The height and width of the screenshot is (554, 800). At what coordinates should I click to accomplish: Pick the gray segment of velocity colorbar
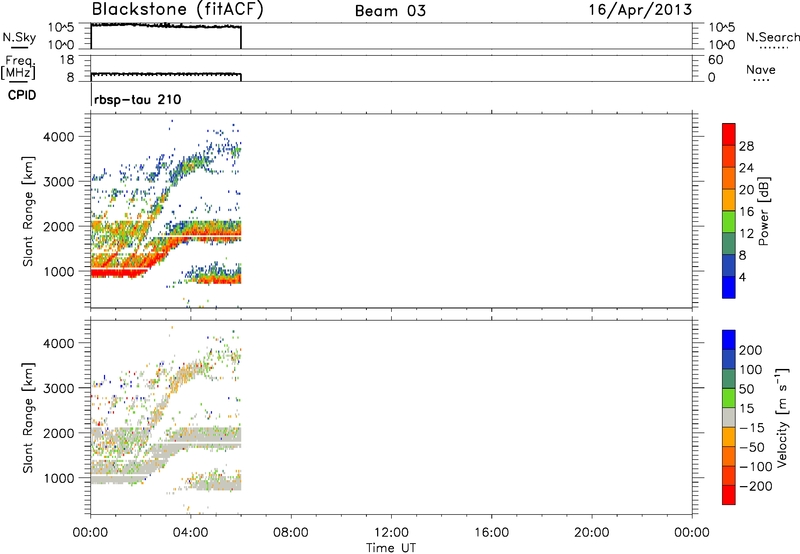click(x=729, y=418)
